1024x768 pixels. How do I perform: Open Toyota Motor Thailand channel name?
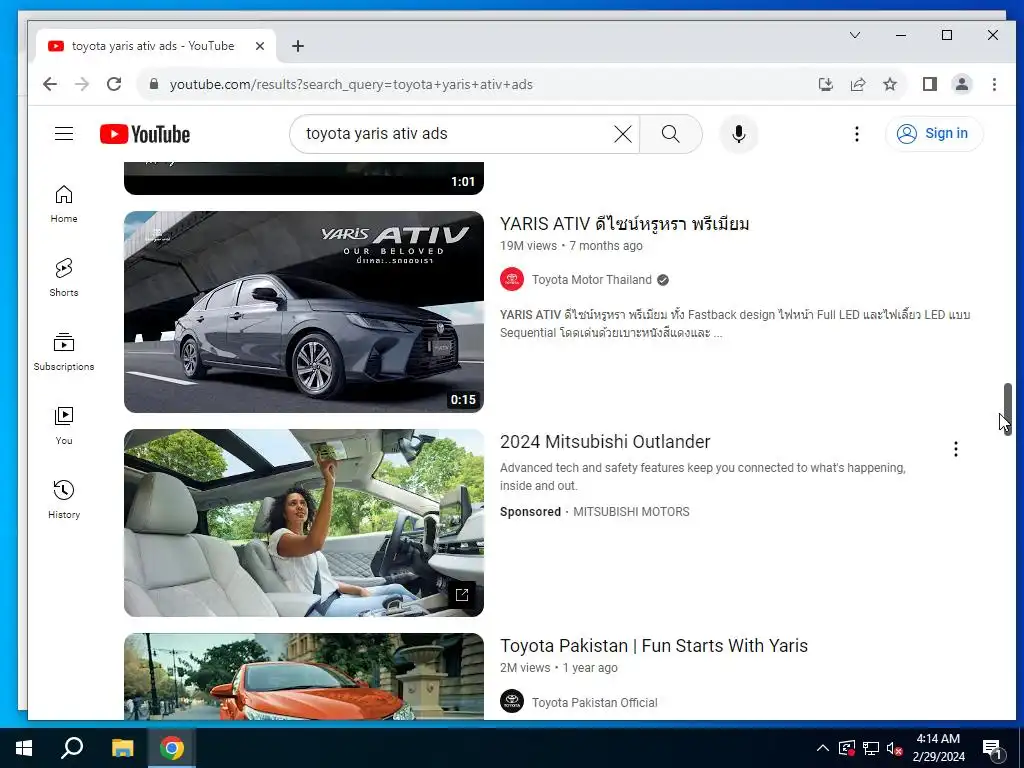(x=592, y=280)
